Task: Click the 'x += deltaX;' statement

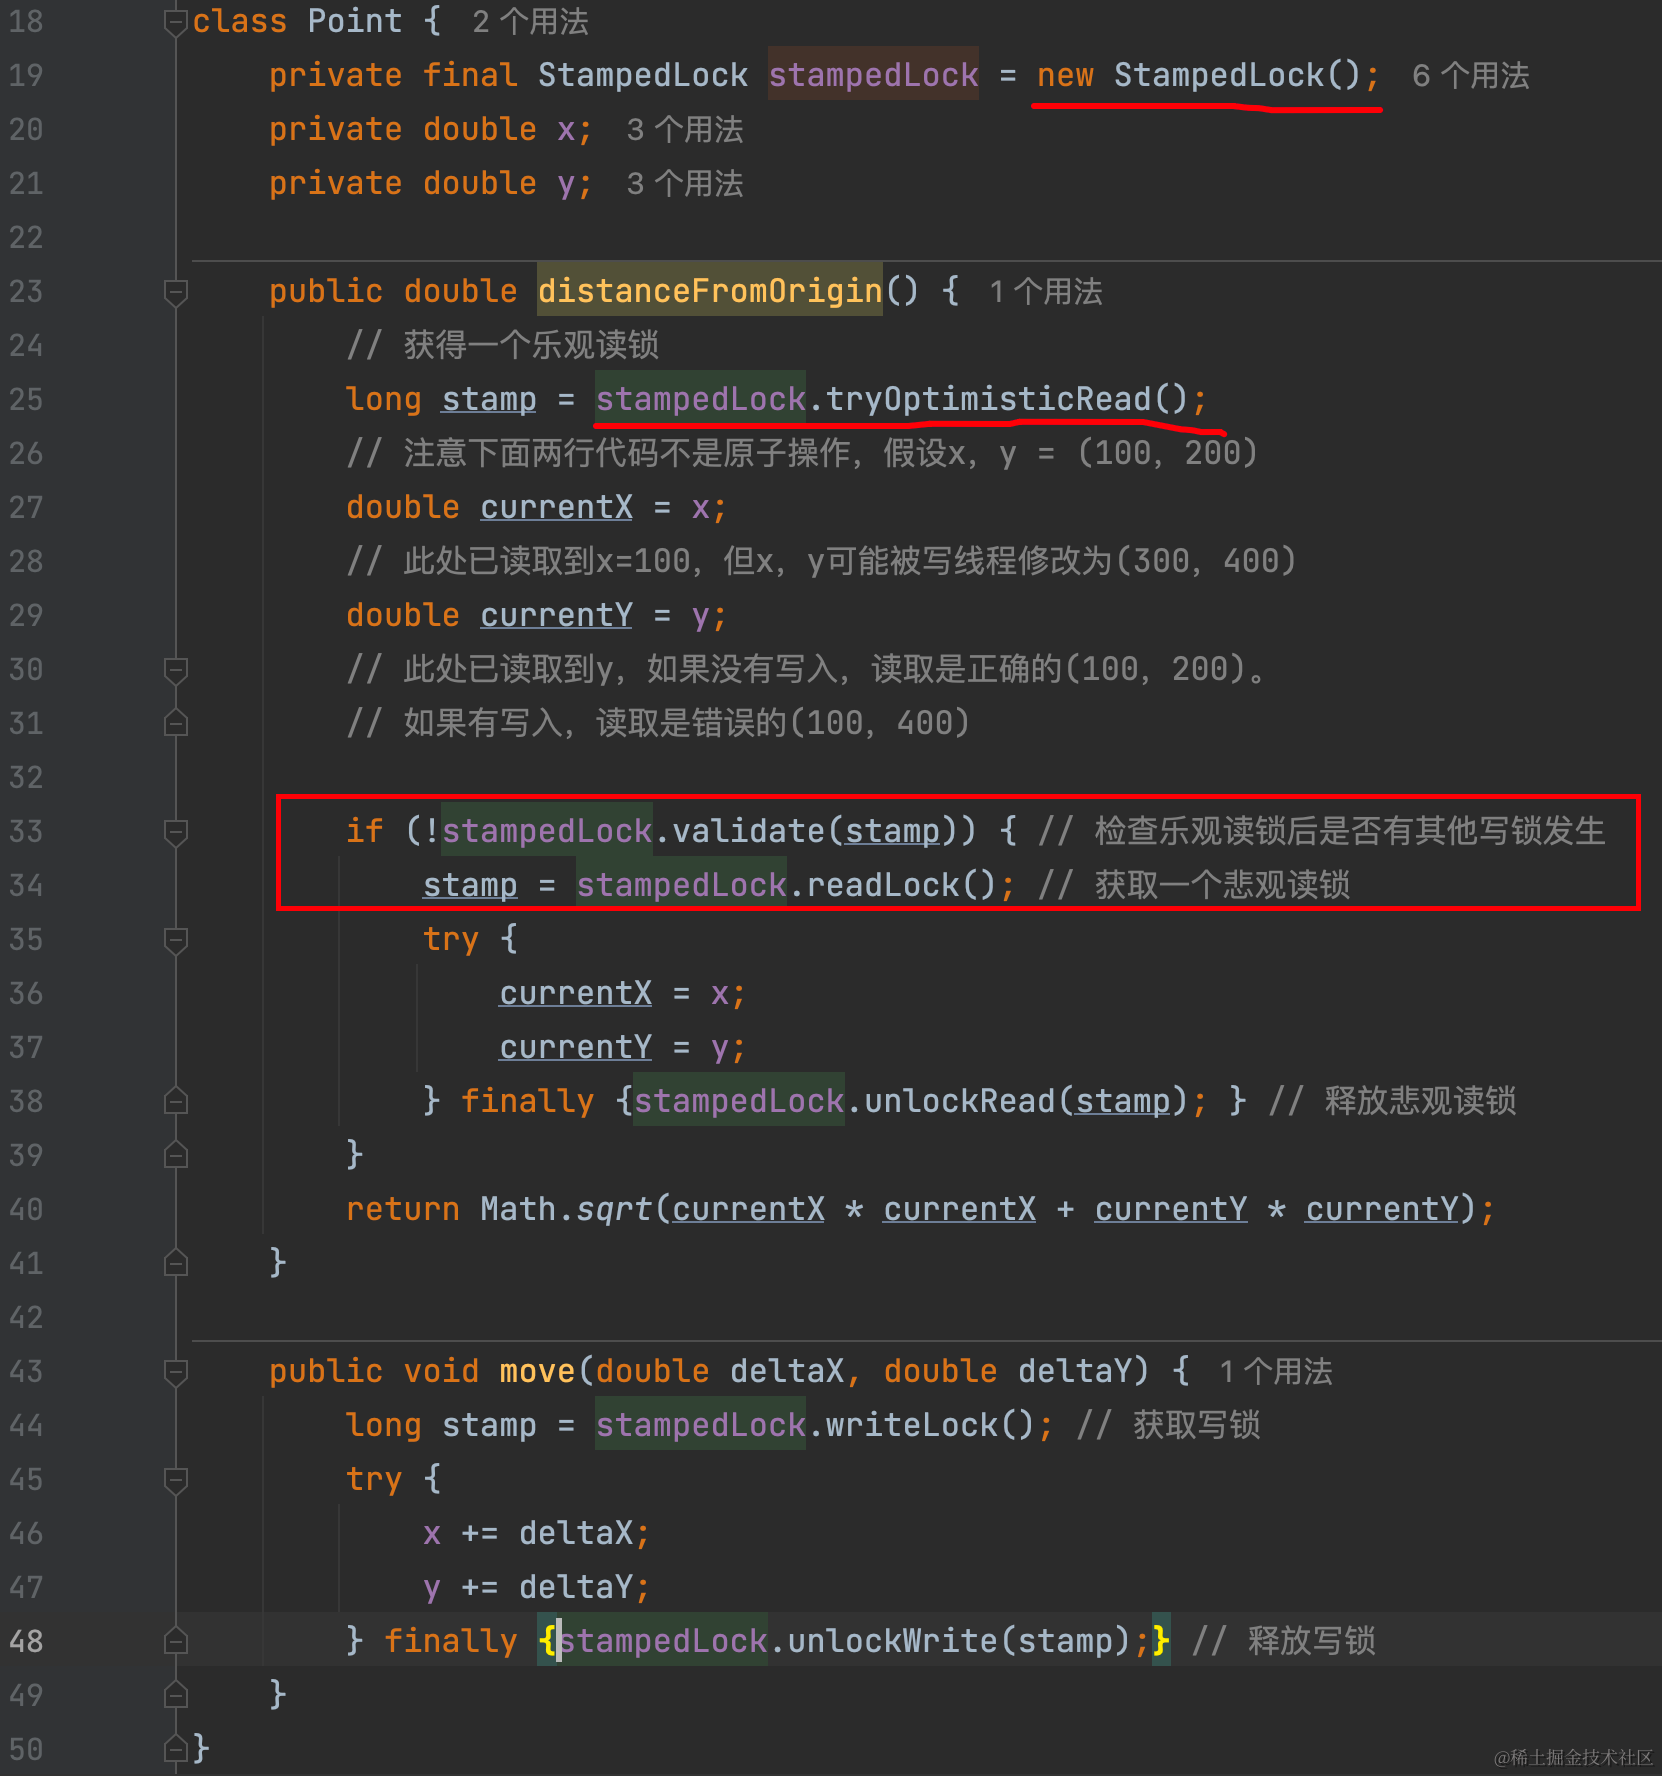Action: pos(537,1533)
